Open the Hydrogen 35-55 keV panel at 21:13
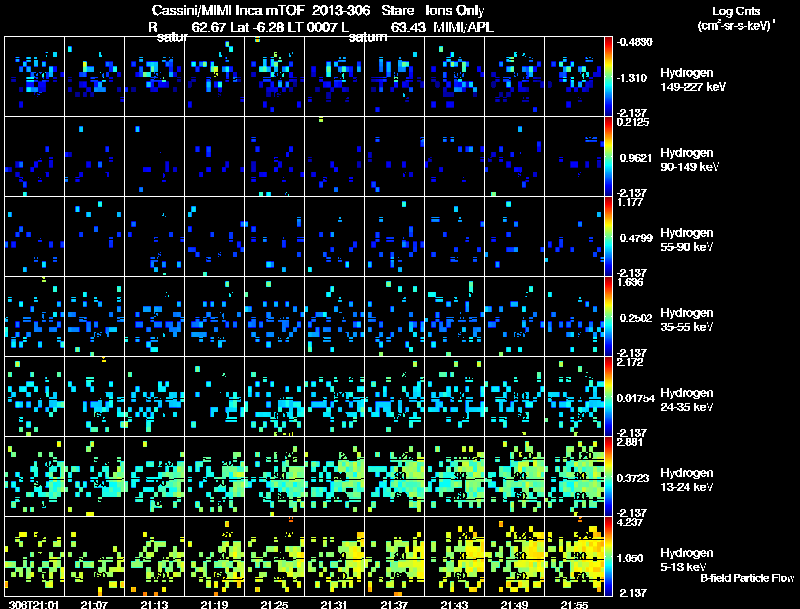The width and height of the screenshot is (800, 609). pos(155,316)
